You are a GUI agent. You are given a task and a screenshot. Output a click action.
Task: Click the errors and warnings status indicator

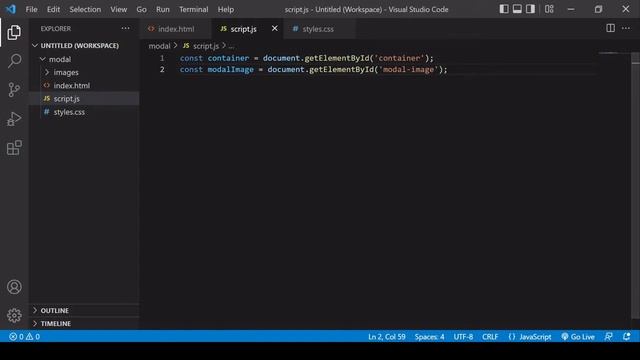pyautogui.click(x=24, y=337)
